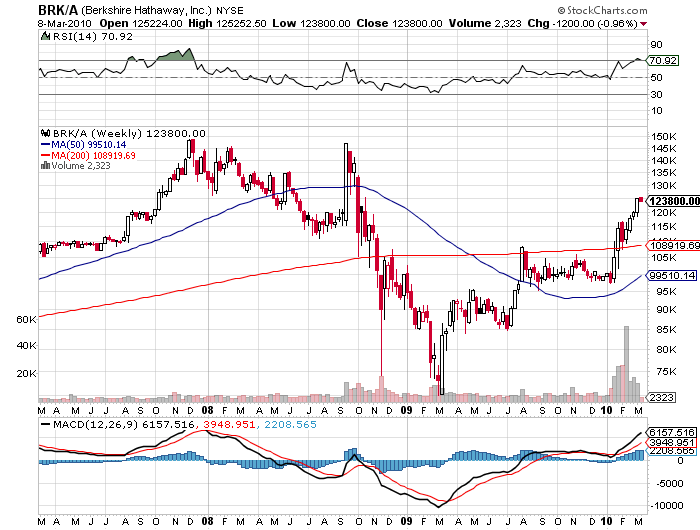Click the 130K price axis label
This screenshot has width=700, height=530.
click(666, 186)
